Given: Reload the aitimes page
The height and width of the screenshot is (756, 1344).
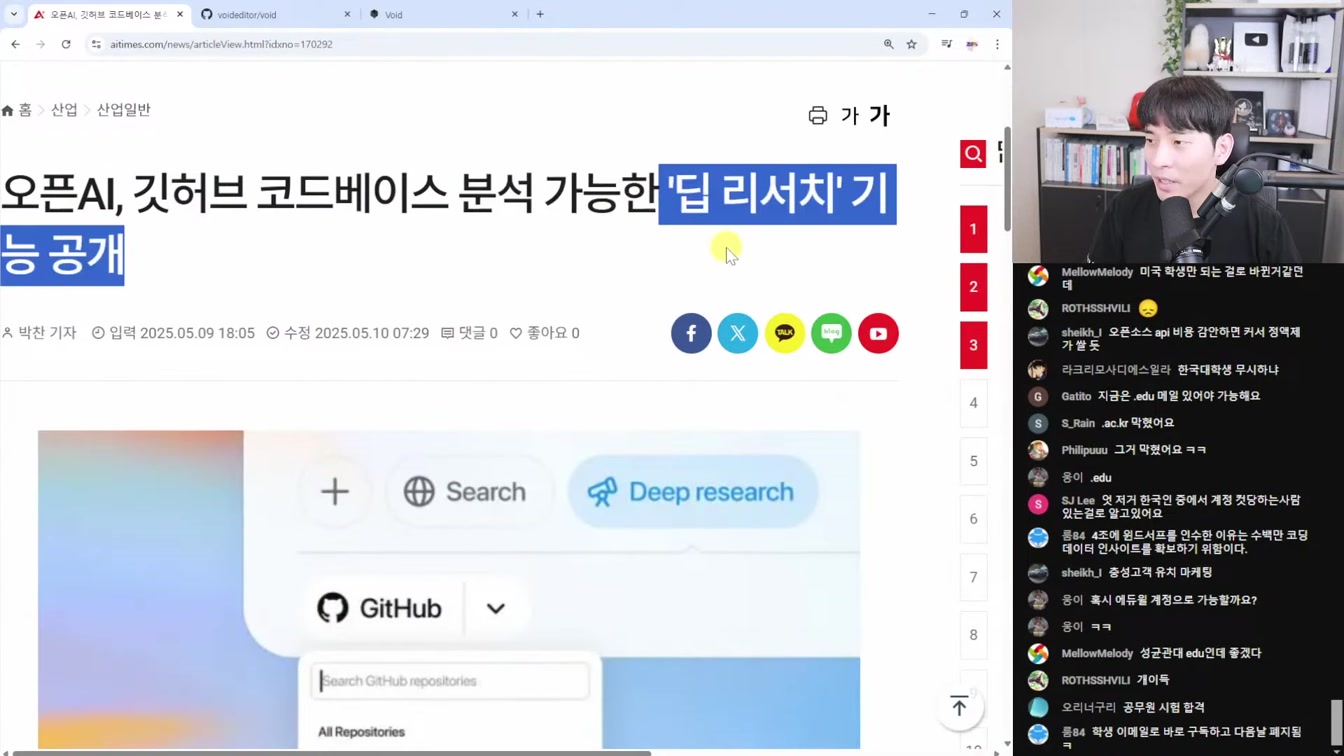Looking at the screenshot, I should pos(66,44).
